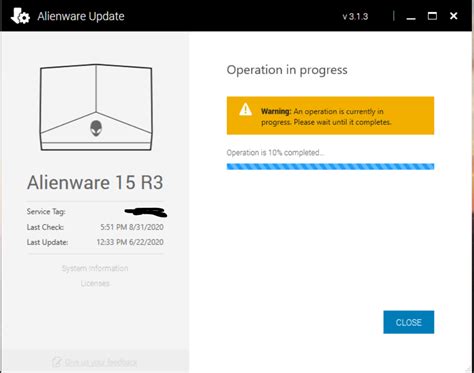The image size is (474, 373).
Task: Maximize the Alienware Update window
Action: pos(432,16)
